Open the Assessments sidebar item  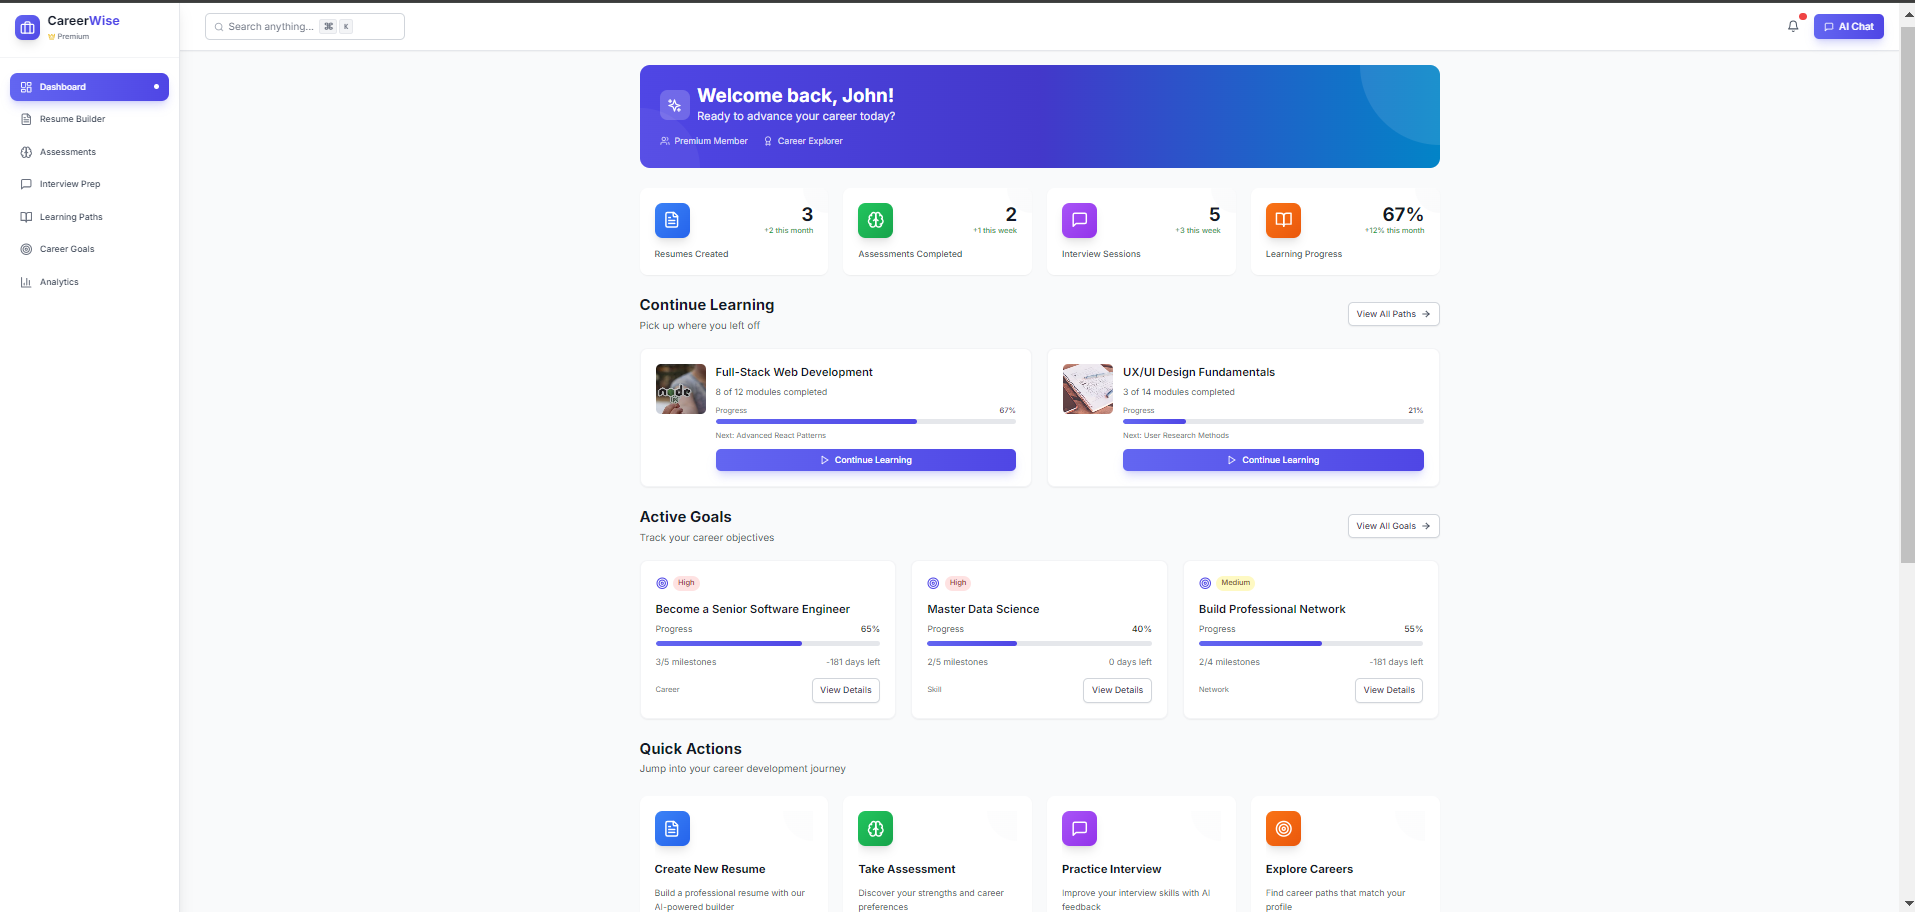[x=89, y=152]
